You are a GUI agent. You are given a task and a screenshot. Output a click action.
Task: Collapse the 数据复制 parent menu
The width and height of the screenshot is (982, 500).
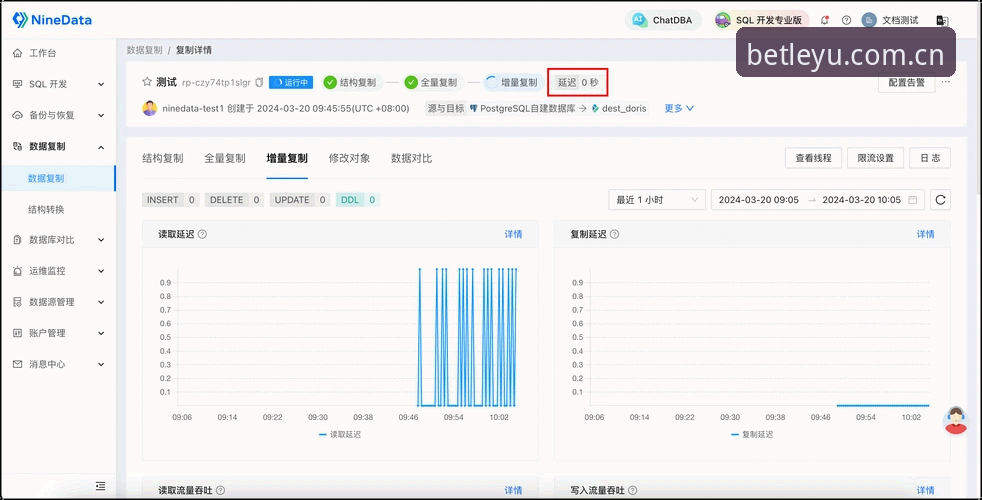58,147
